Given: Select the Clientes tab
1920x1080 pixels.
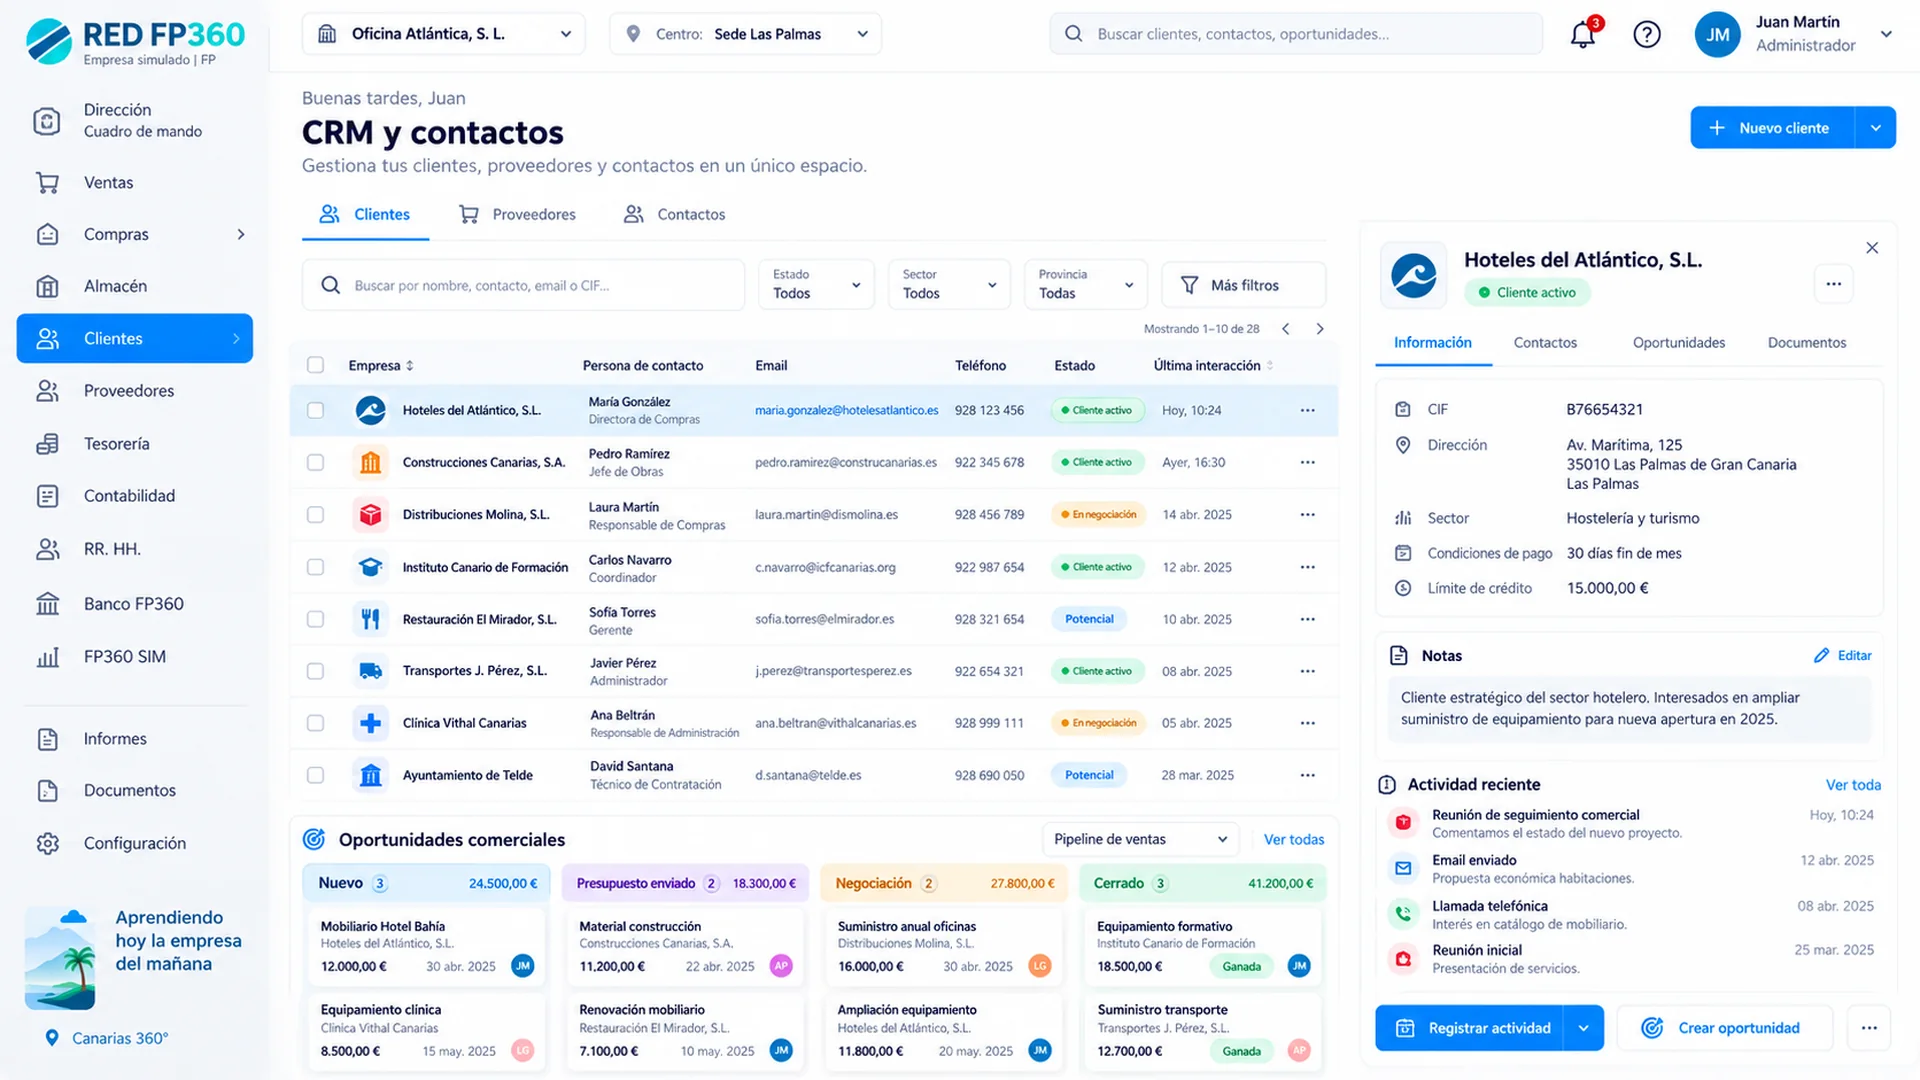Looking at the screenshot, I should [365, 214].
